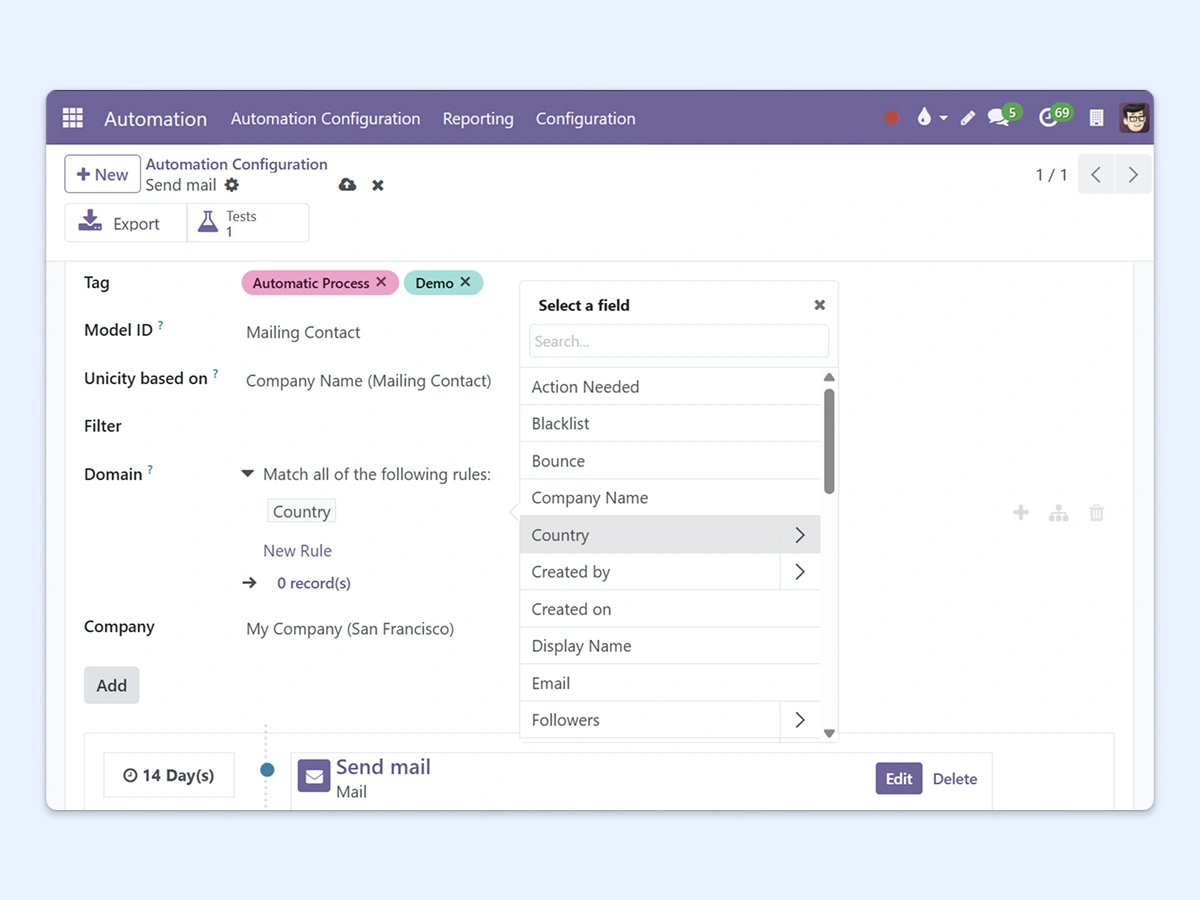This screenshot has height=900, width=1200.
Task: Click the pencil edit icon in navbar
Action: 967,118
